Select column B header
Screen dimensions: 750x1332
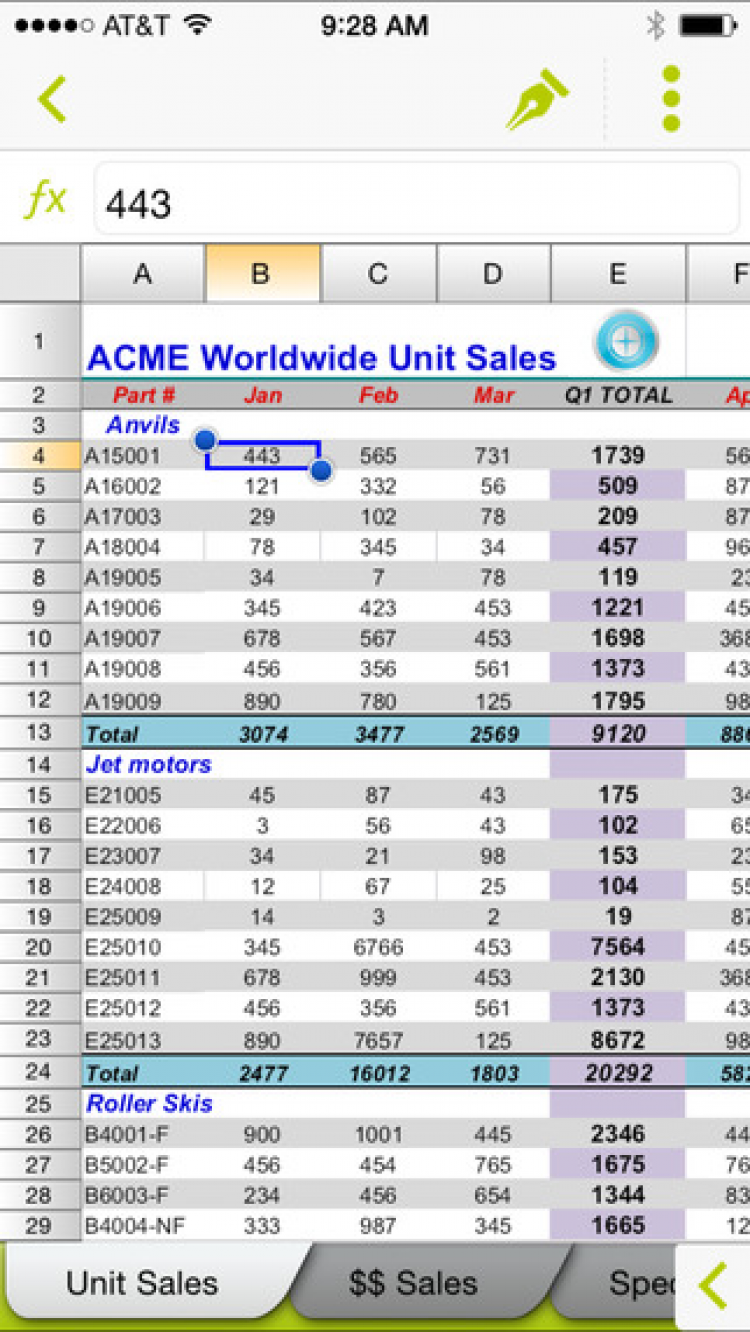coord(262,274)
